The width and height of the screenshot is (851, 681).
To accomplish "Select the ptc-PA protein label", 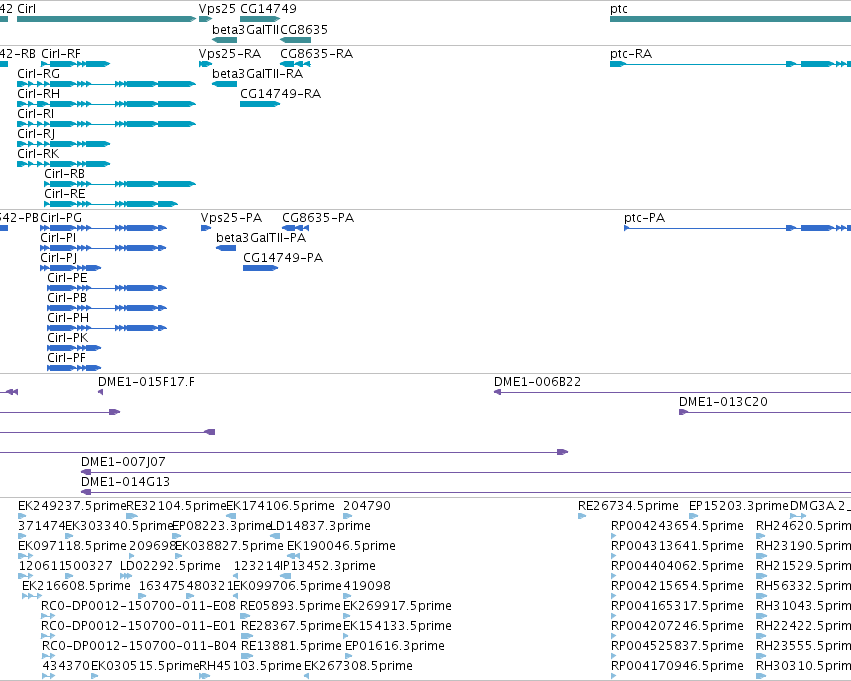I will click(645, 218).
